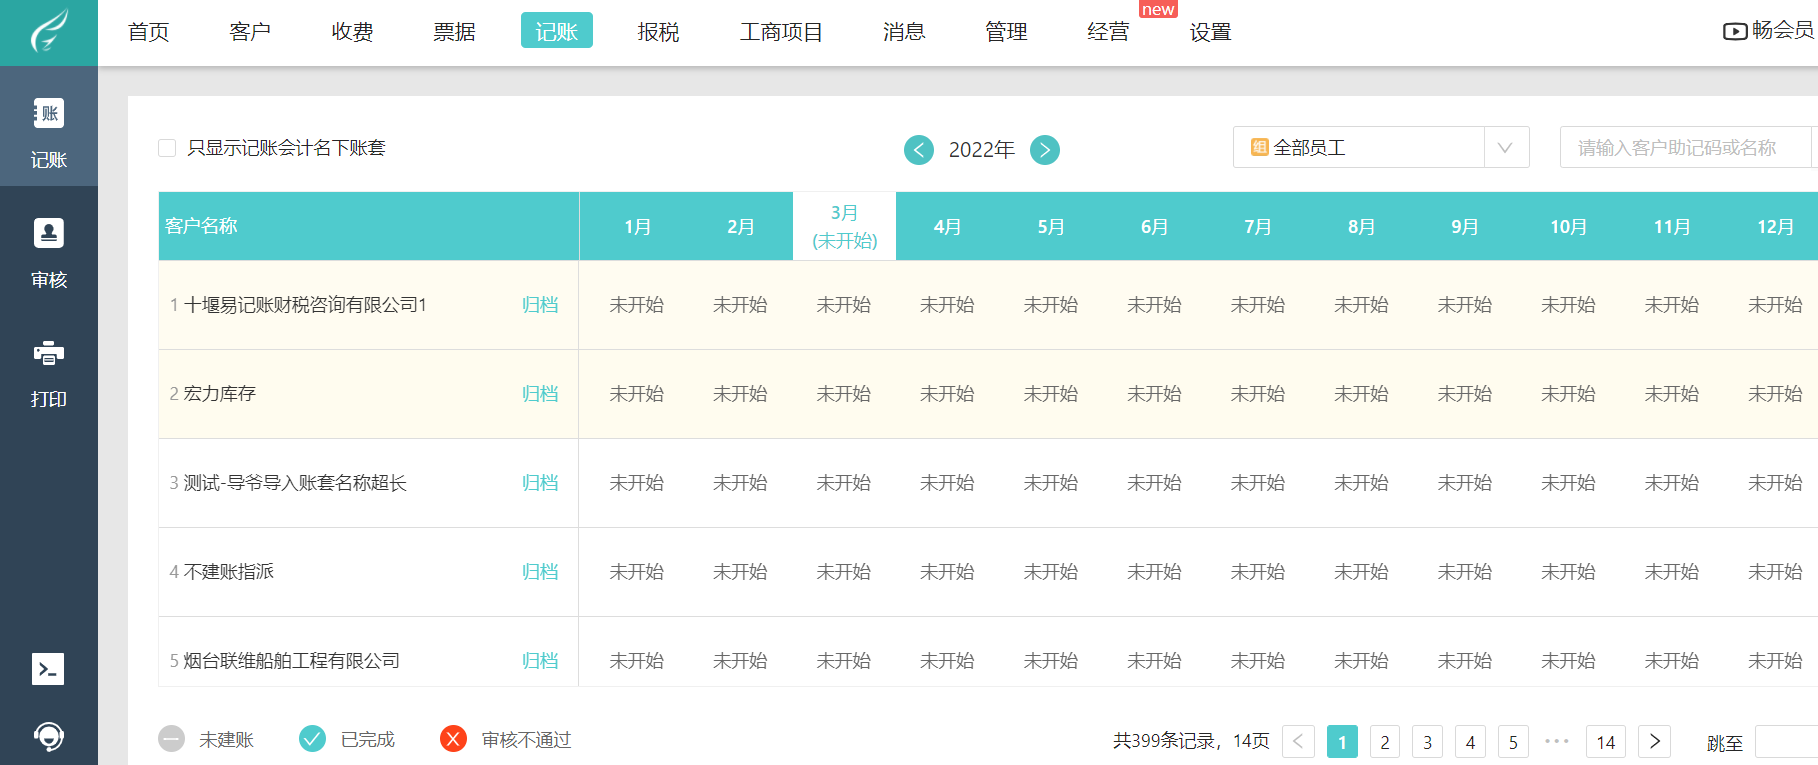The image size is (1818, 765).
Task: Open the 经营 menu marked new
Action: pyautogui.click(x=1108, y=32)
